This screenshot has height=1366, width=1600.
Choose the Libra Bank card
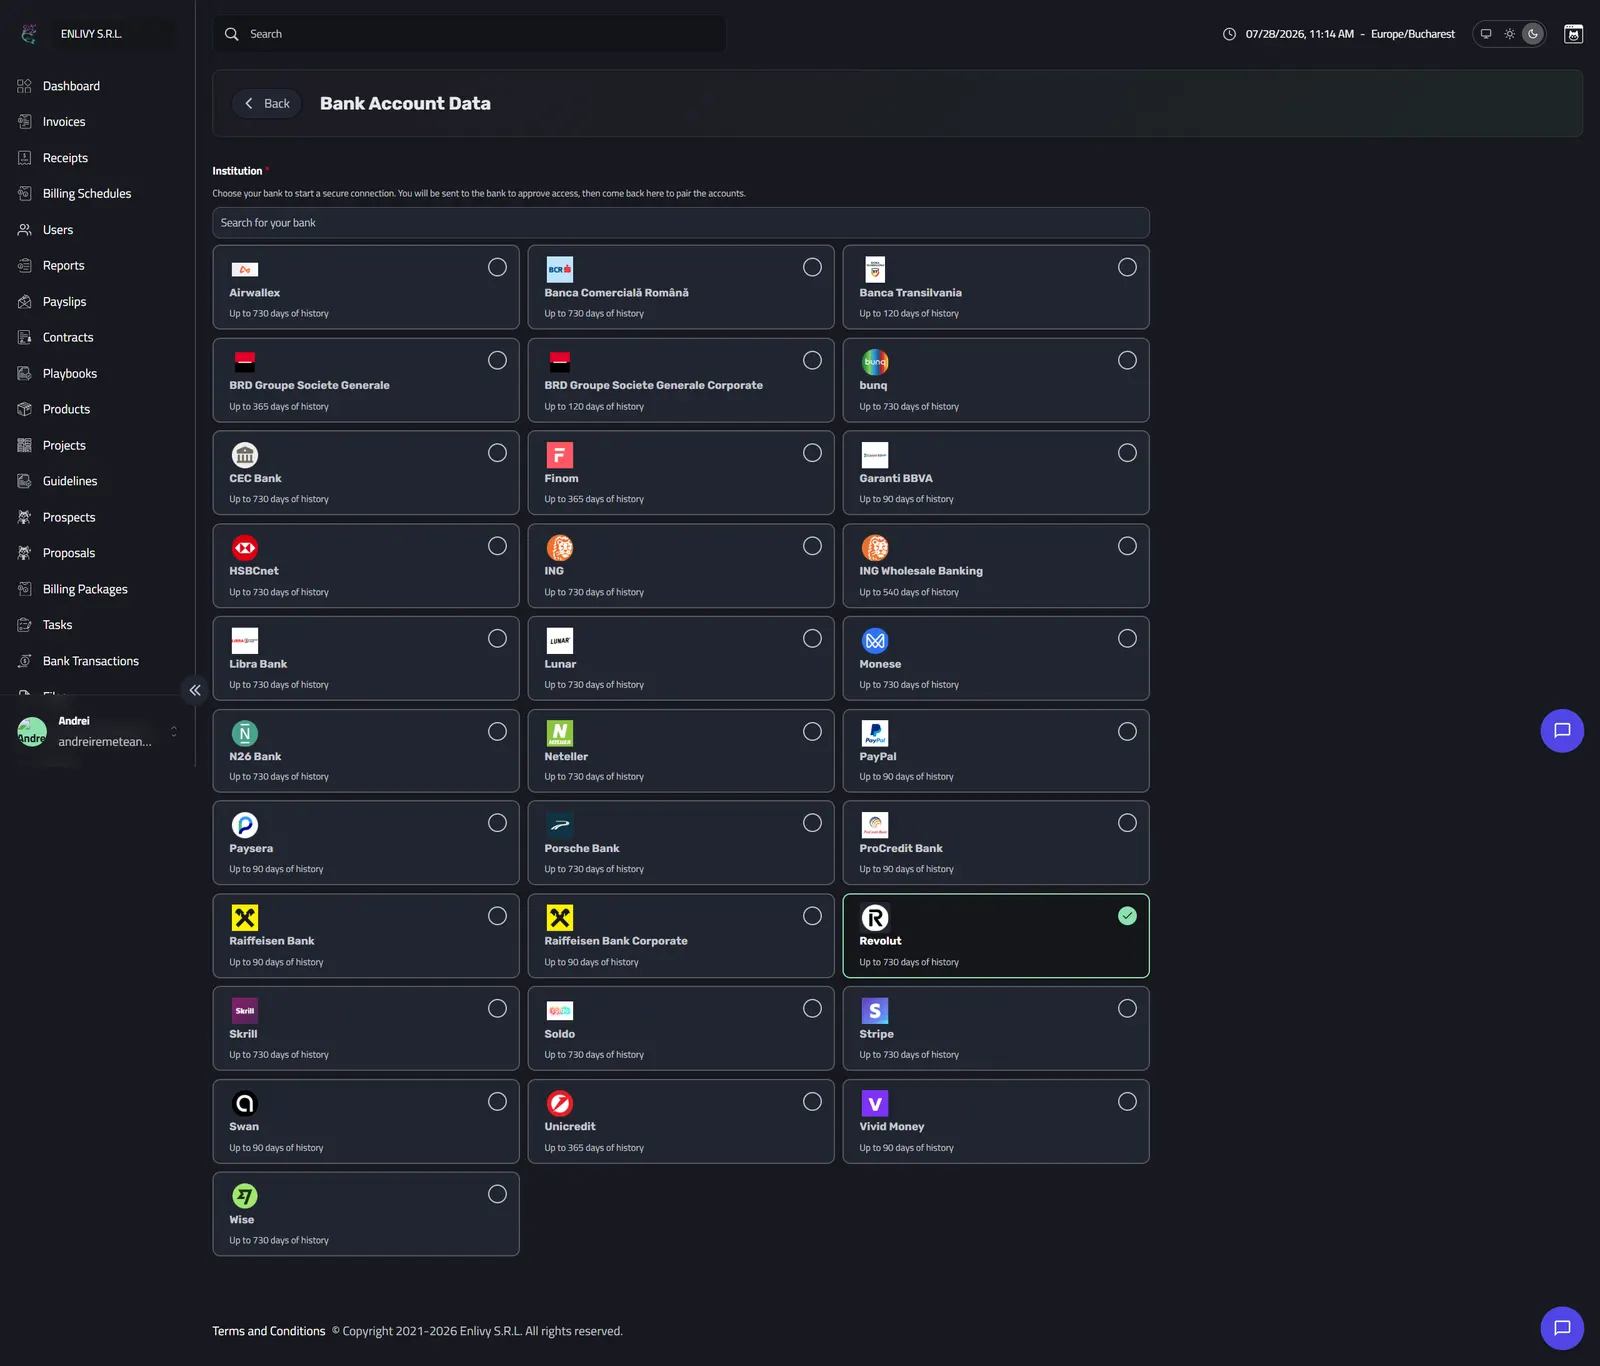366,659
